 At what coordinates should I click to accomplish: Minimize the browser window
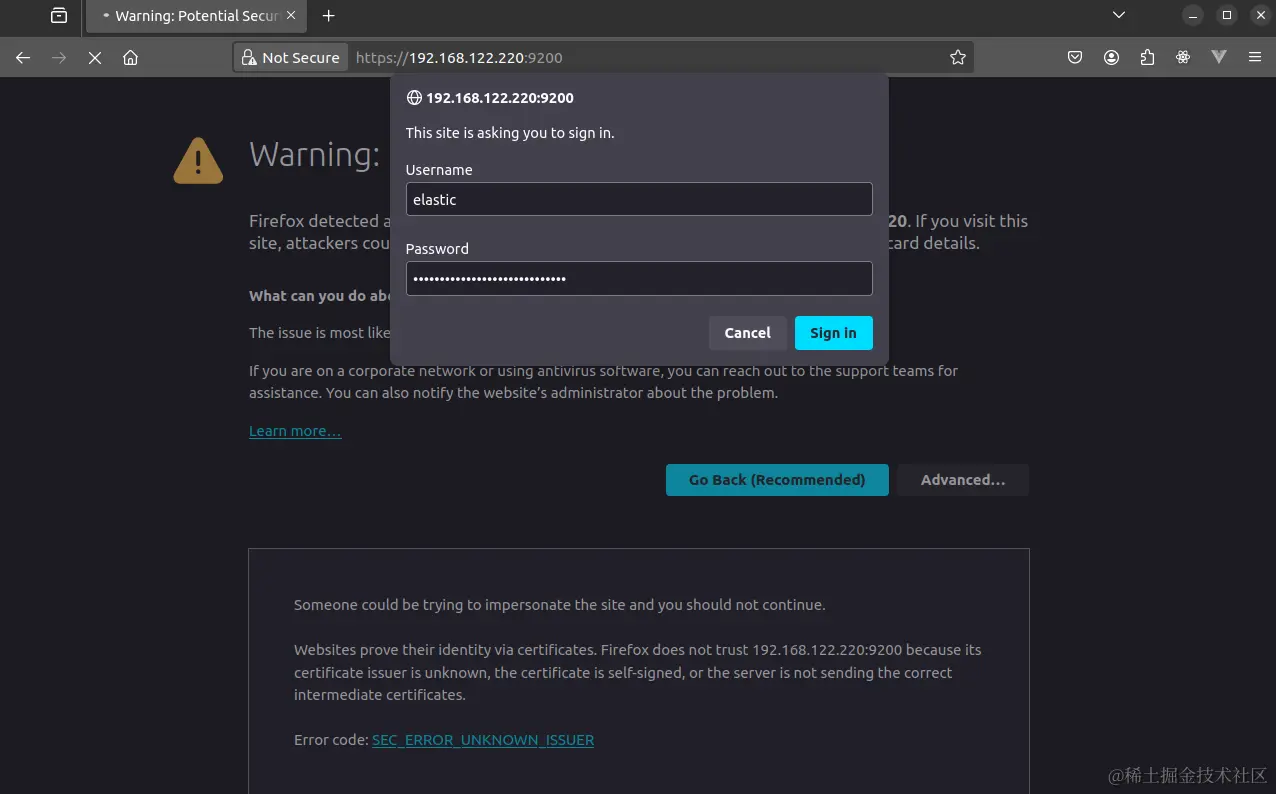1192,15
